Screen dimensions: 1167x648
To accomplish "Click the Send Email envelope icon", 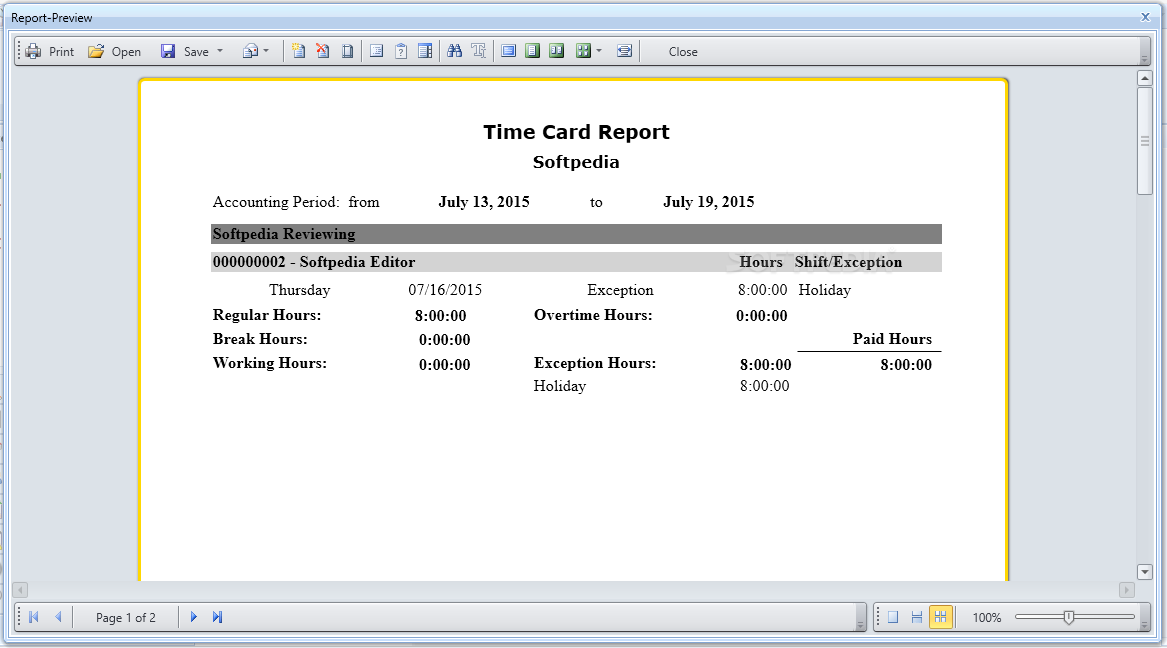I will [251, 51].
